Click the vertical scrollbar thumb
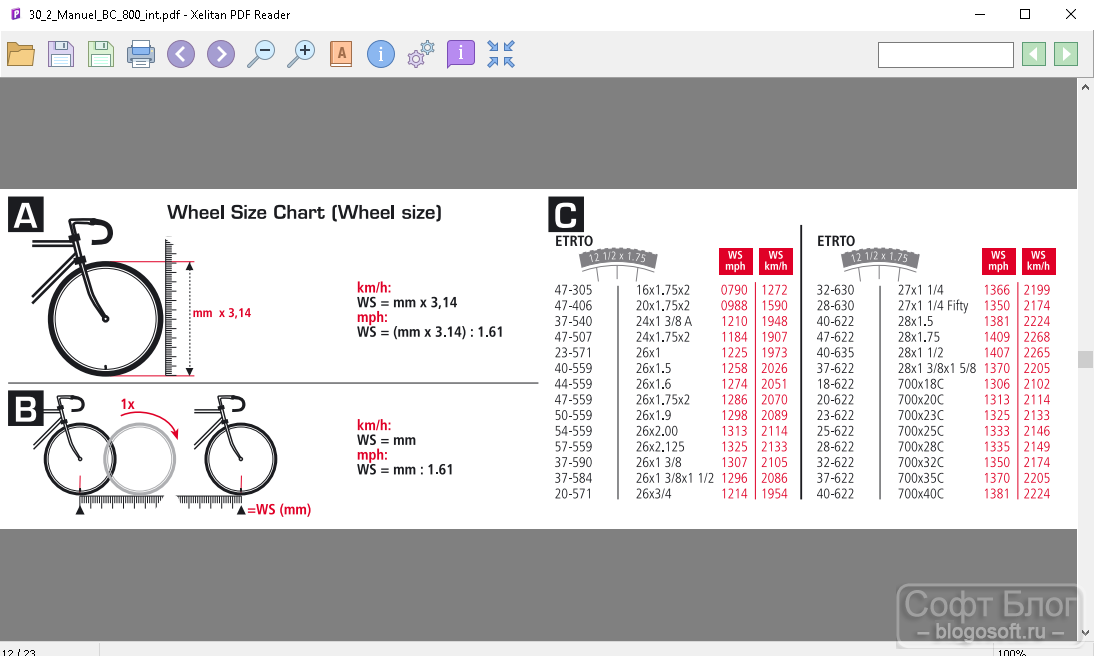The width and height of the screenshot is (1094, 656). pos(1085,359)
